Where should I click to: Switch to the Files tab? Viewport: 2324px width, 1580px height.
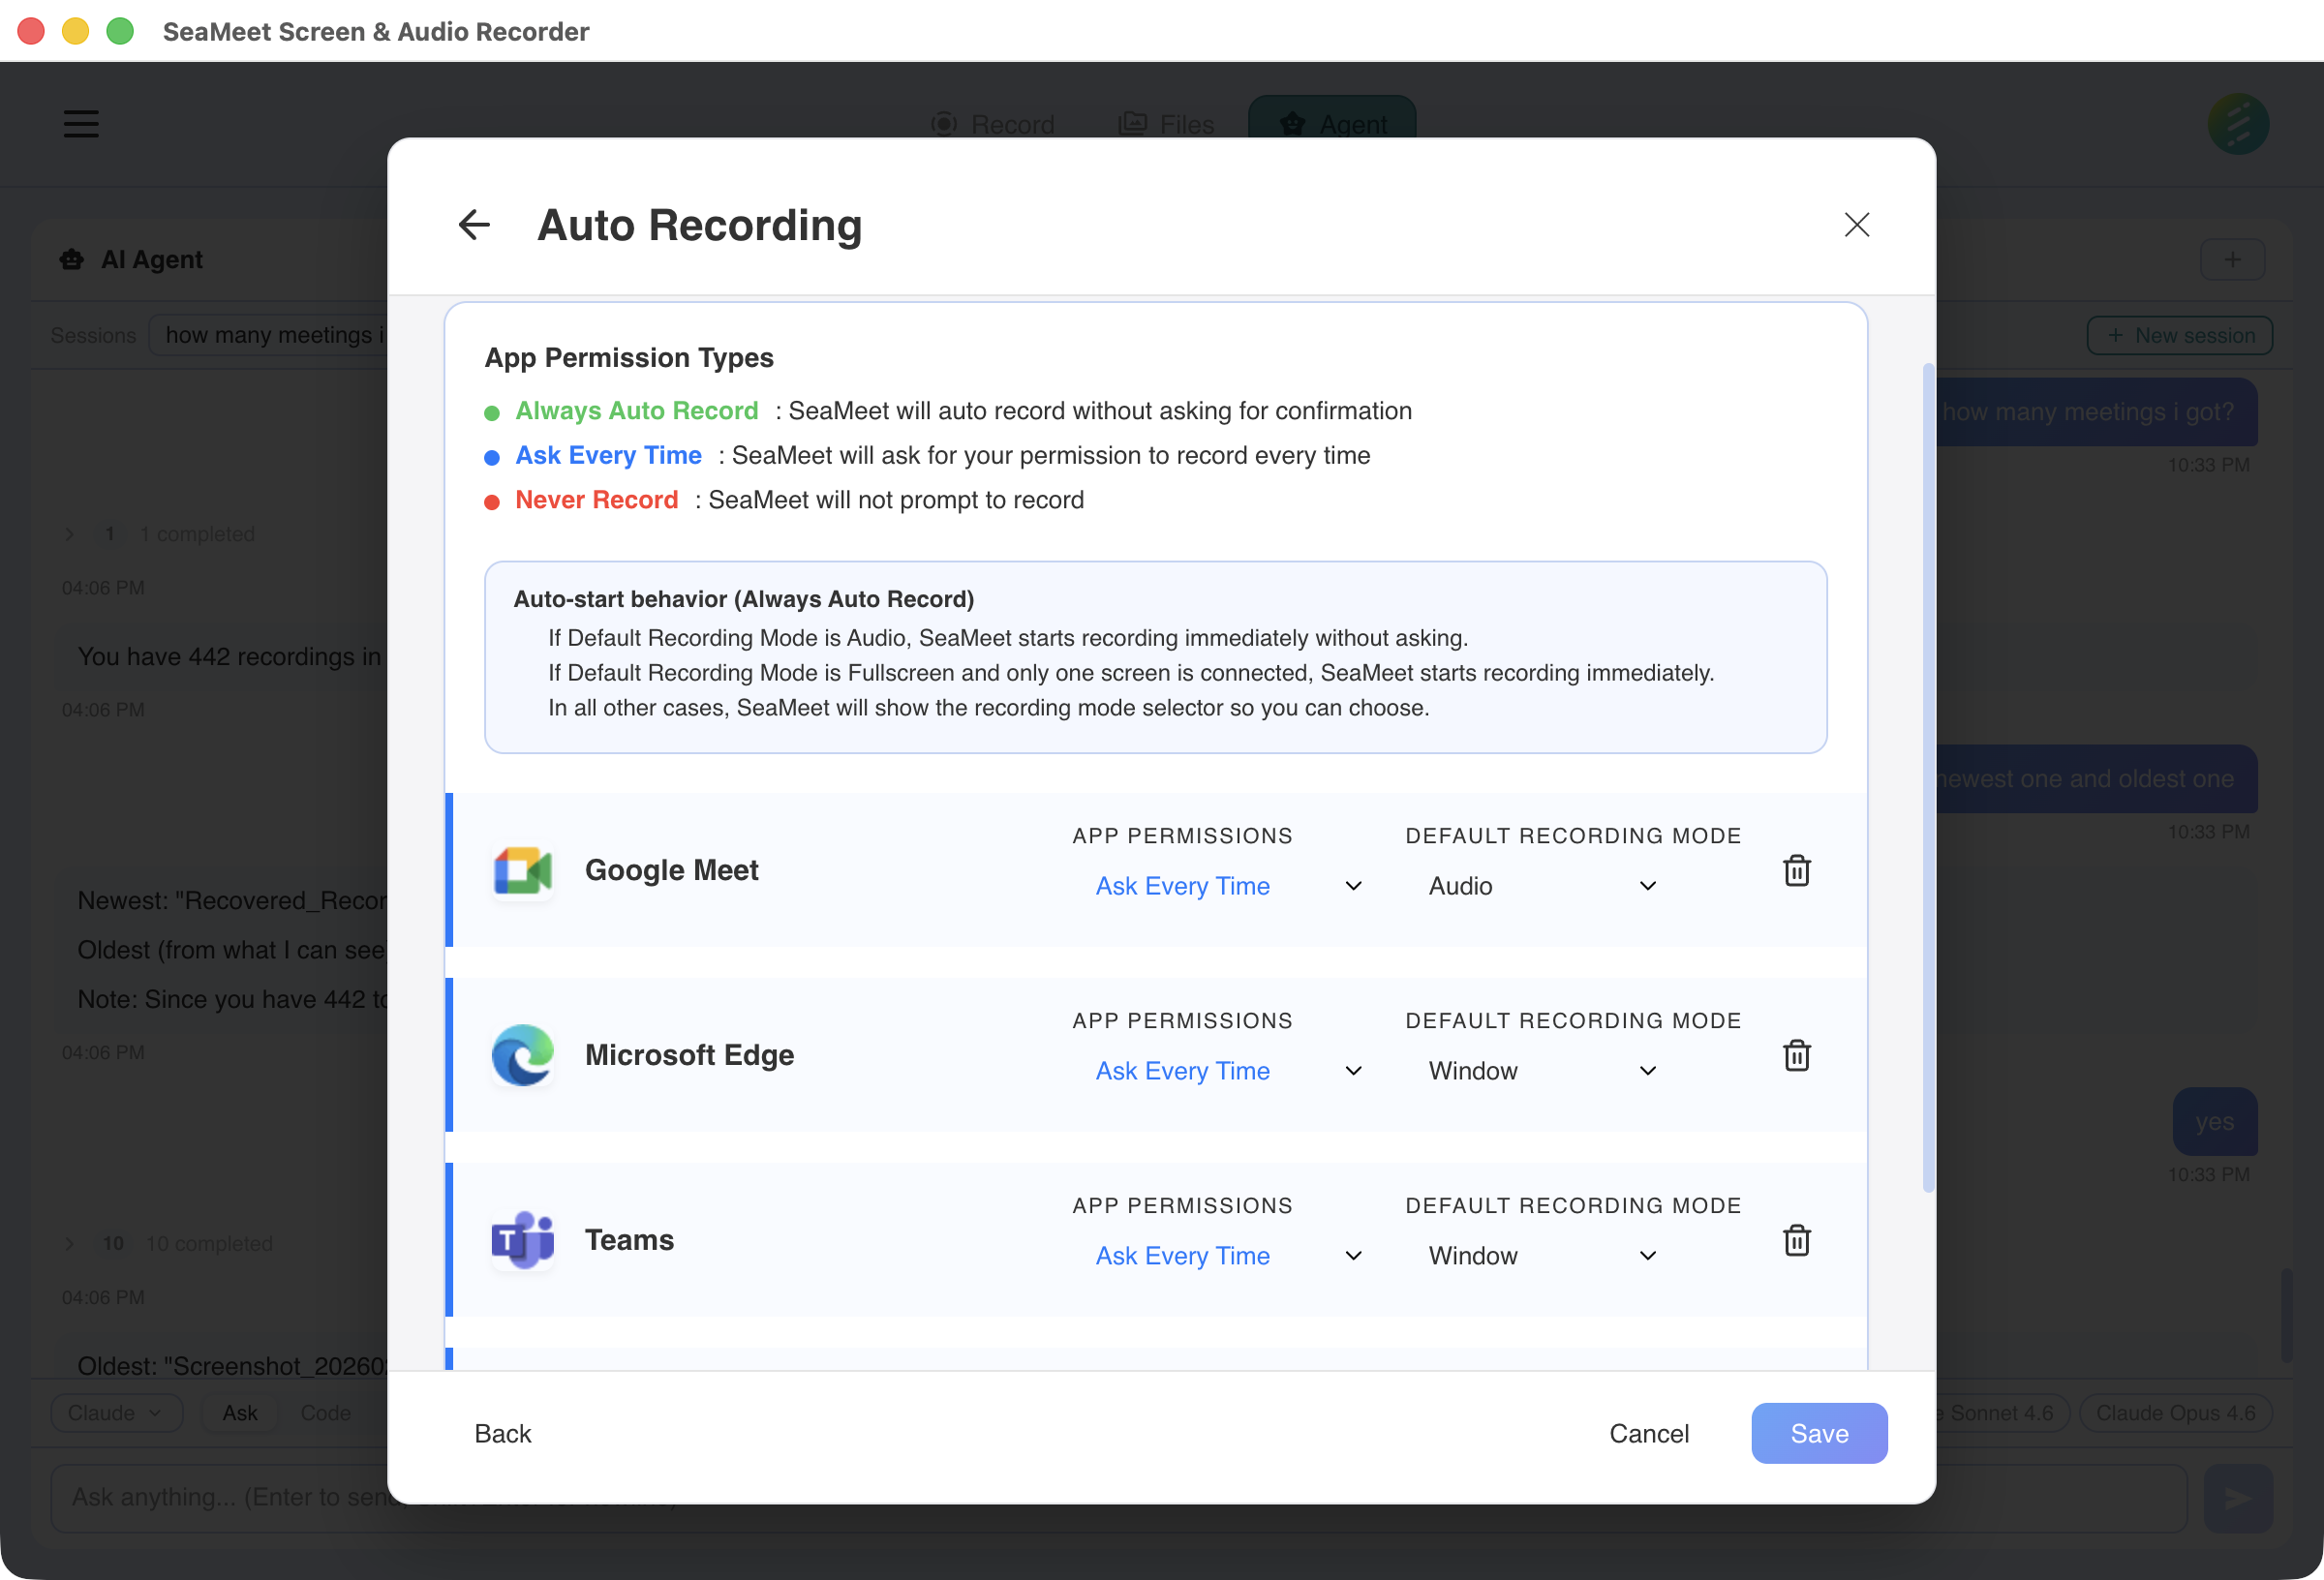(x=1165, y=124)
